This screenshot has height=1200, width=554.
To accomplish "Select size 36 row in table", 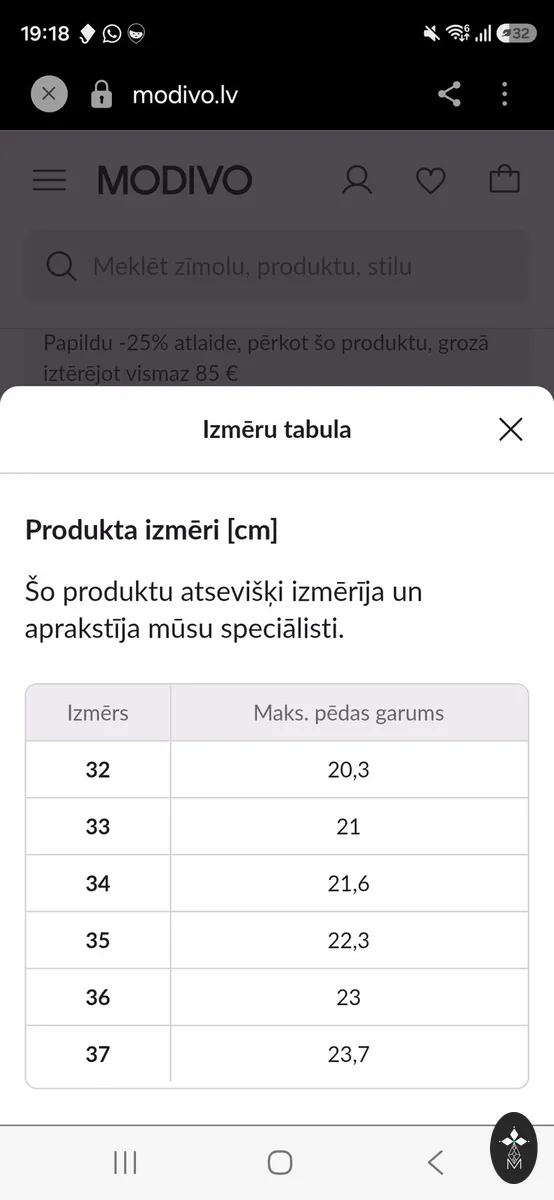I will click(x=277, y=997).
